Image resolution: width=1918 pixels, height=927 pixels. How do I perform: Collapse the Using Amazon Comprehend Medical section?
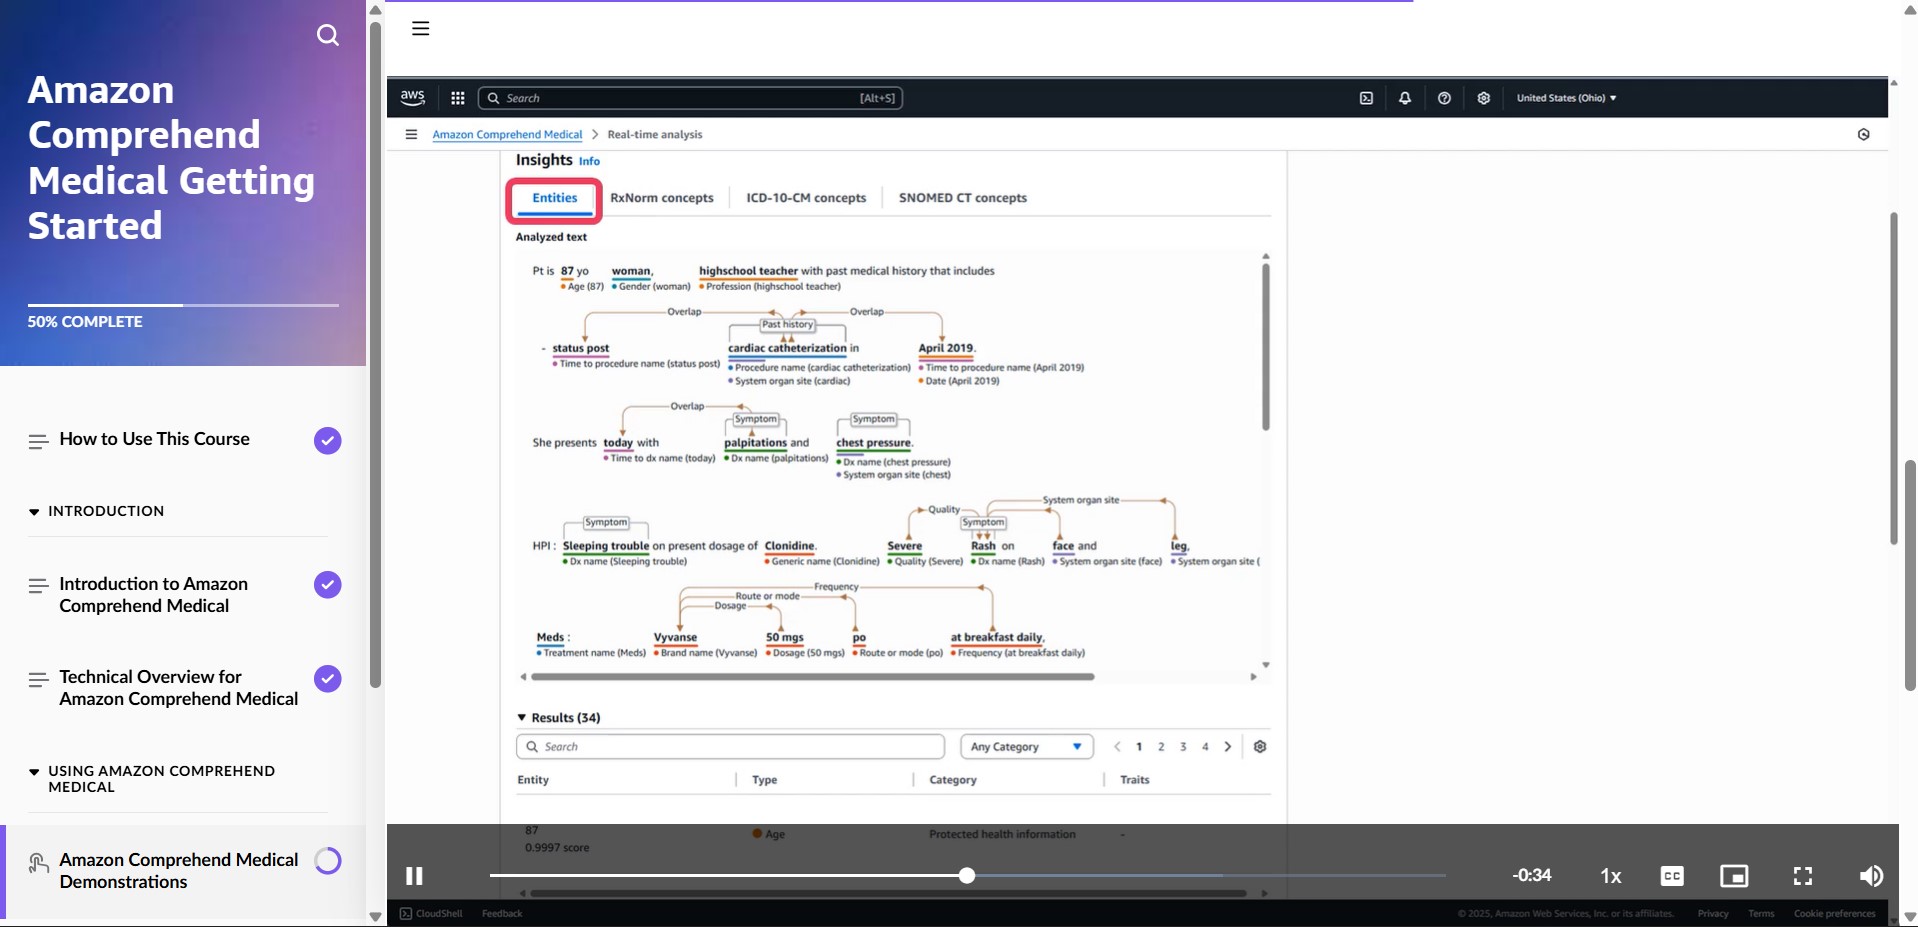coord(35,772)
